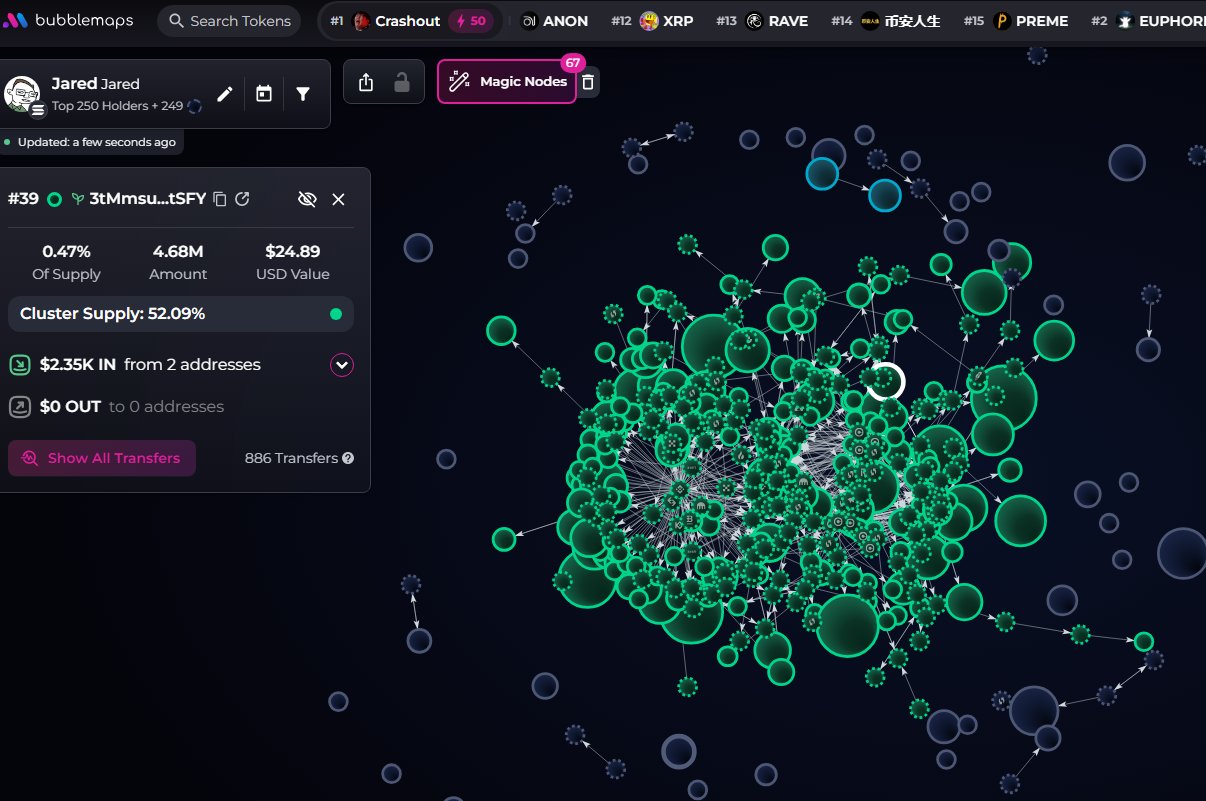The height and width of the screenshot is (801, 1206).
Task: Click the share/export map icon
Action: [x=366, y=83]
